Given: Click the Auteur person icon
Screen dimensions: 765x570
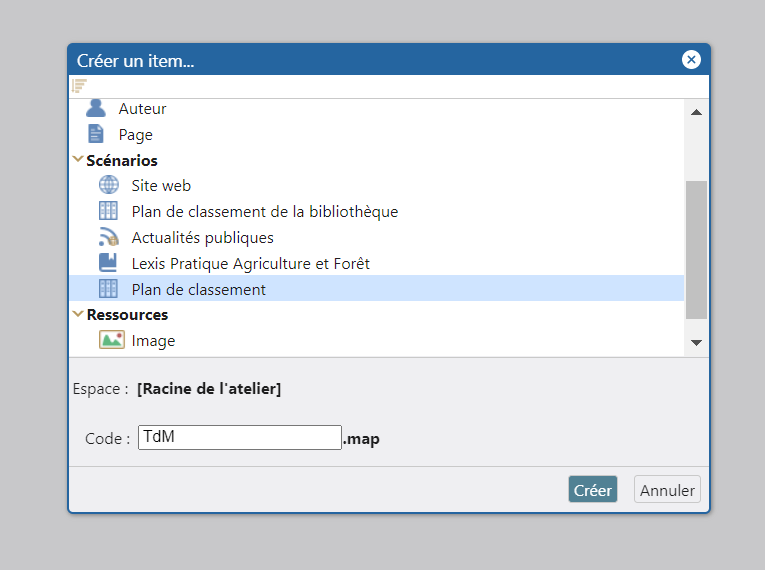Looking at the screenshot, I should (96, 108).
